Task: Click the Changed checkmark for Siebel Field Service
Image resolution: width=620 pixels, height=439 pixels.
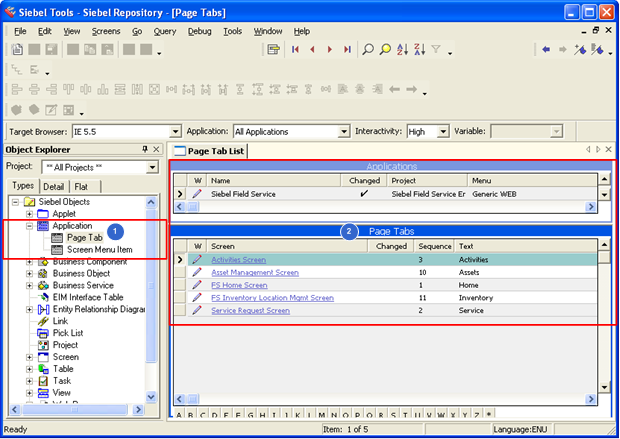Action: click(x=364, y=193)
